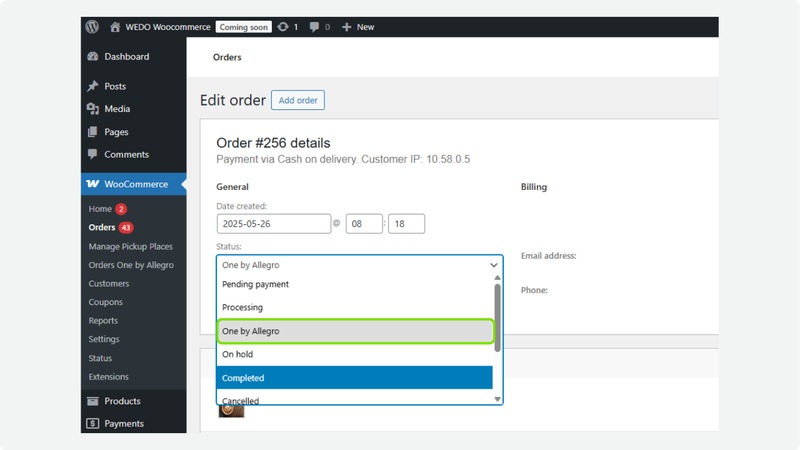Open Dashboard from the sidebar

point(126,57)
